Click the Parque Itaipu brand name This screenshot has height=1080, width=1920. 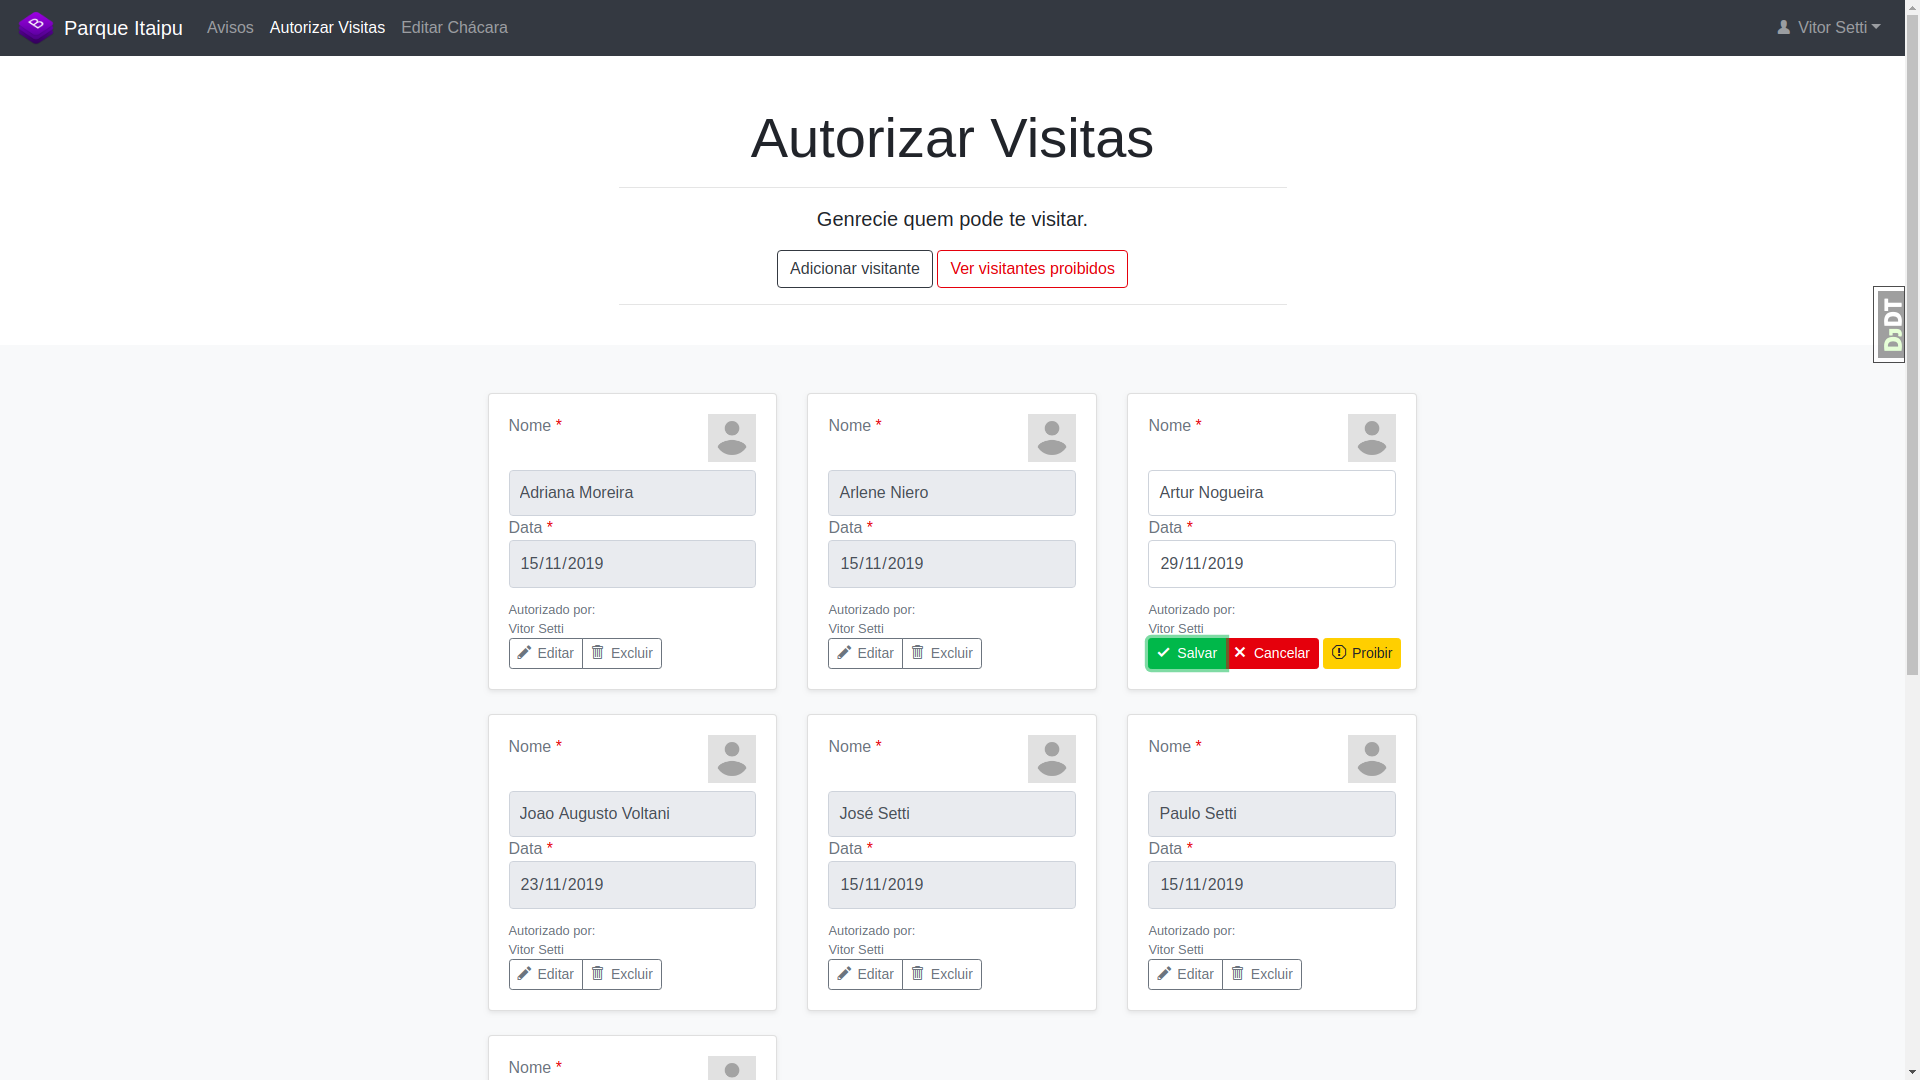(123, 28)
